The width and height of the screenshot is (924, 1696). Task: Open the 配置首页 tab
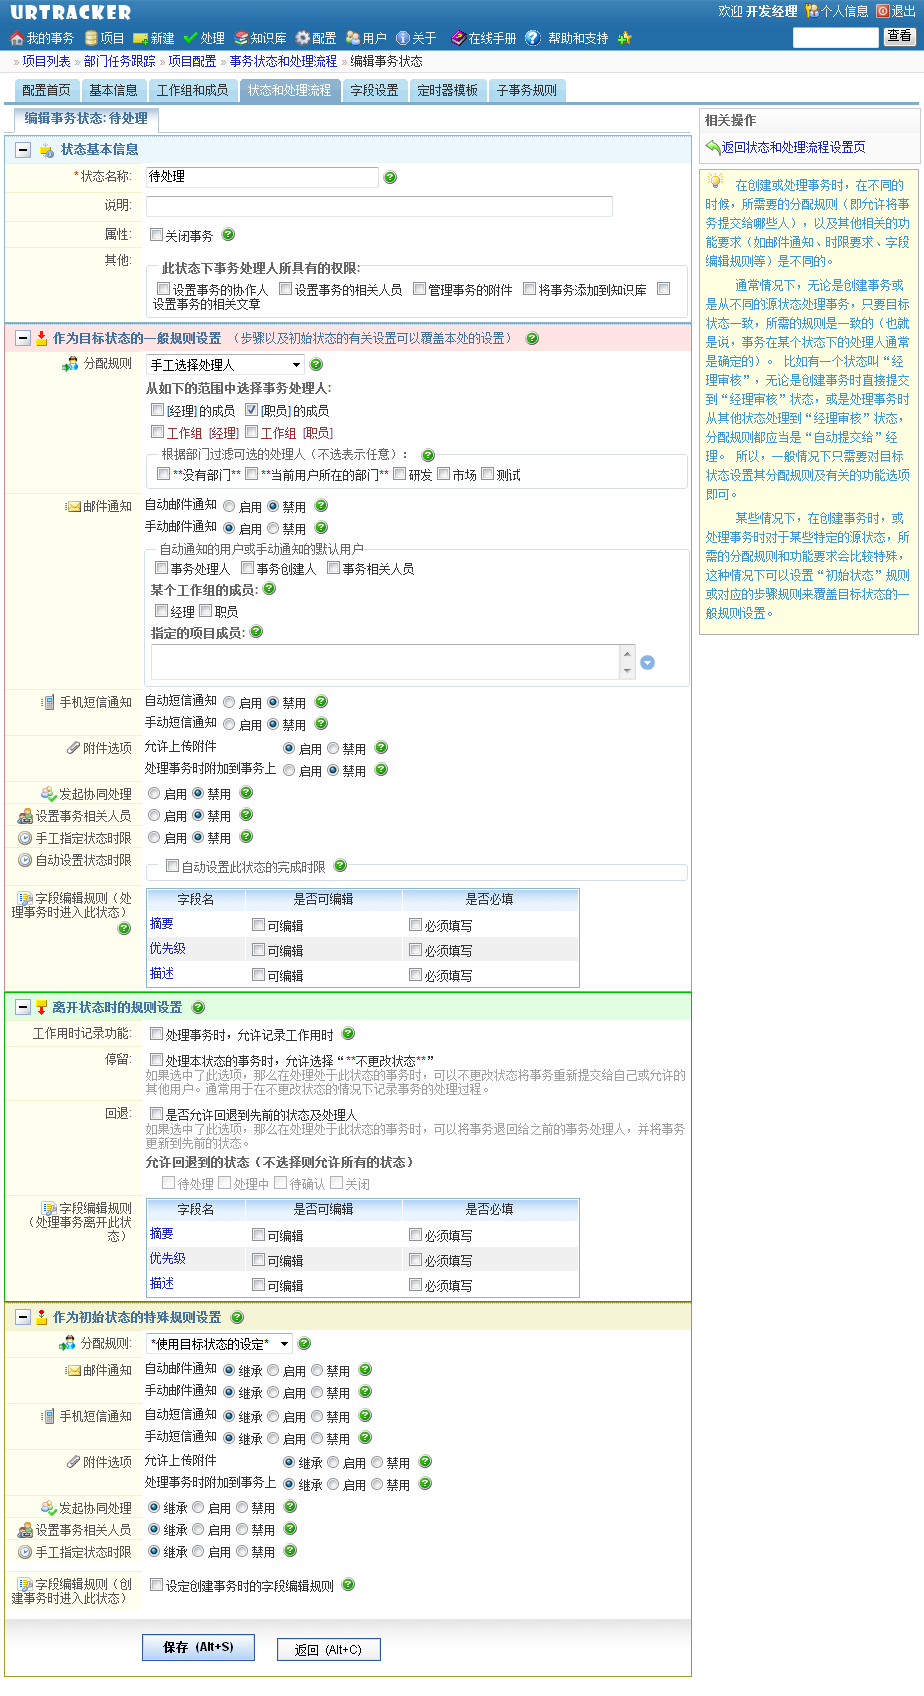point(47,90)
